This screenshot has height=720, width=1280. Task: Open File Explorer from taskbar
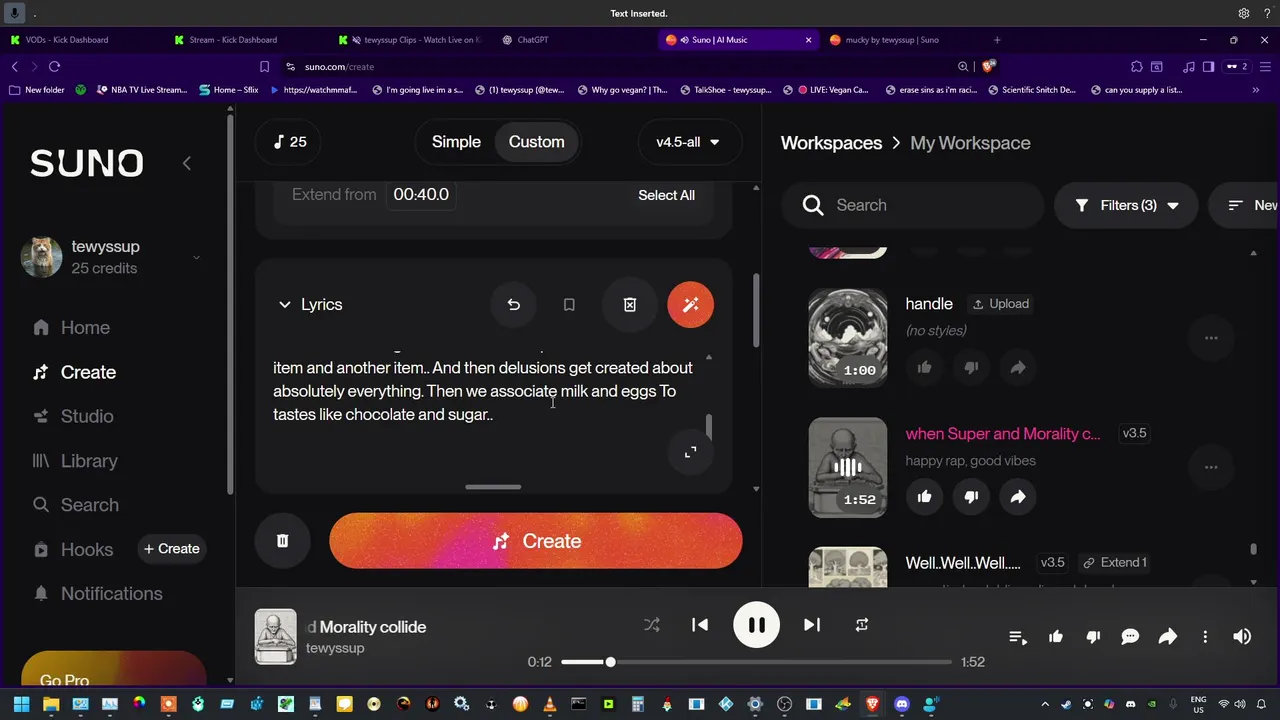click(x=51, y=704)
